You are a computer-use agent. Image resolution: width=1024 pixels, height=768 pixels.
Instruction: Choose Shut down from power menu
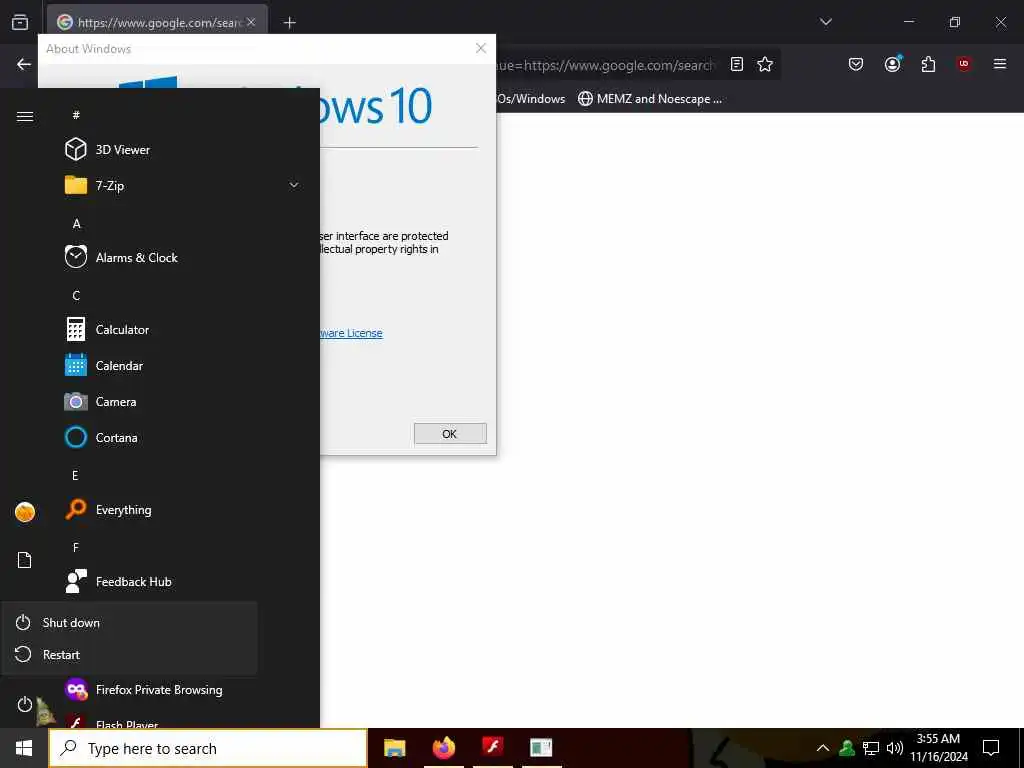point(130,622)
